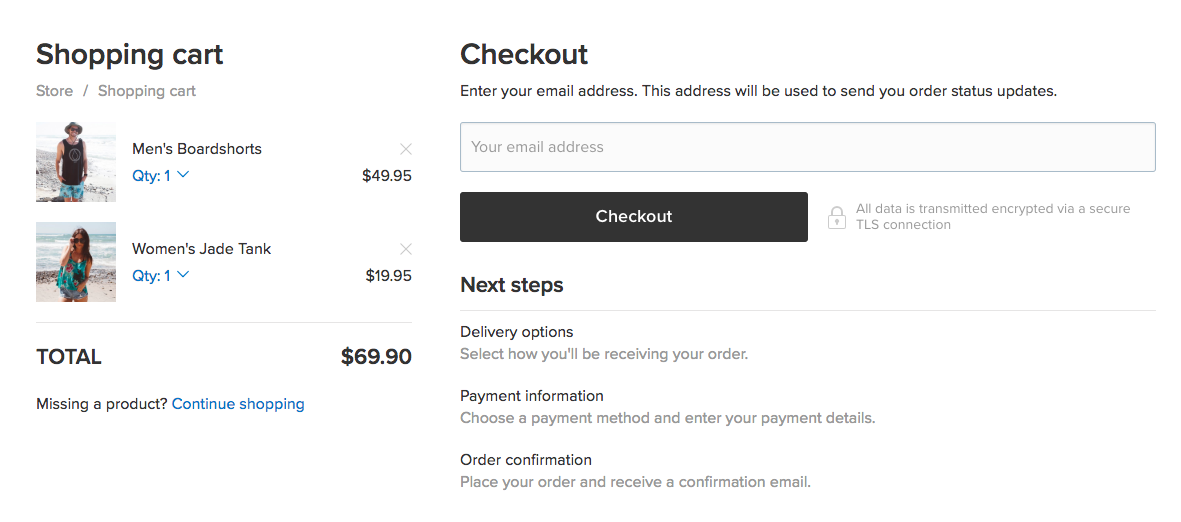Click the $49.95 Boardshorts price
The width and height of the screenshot is (1181, 522).
coord(387,176)
